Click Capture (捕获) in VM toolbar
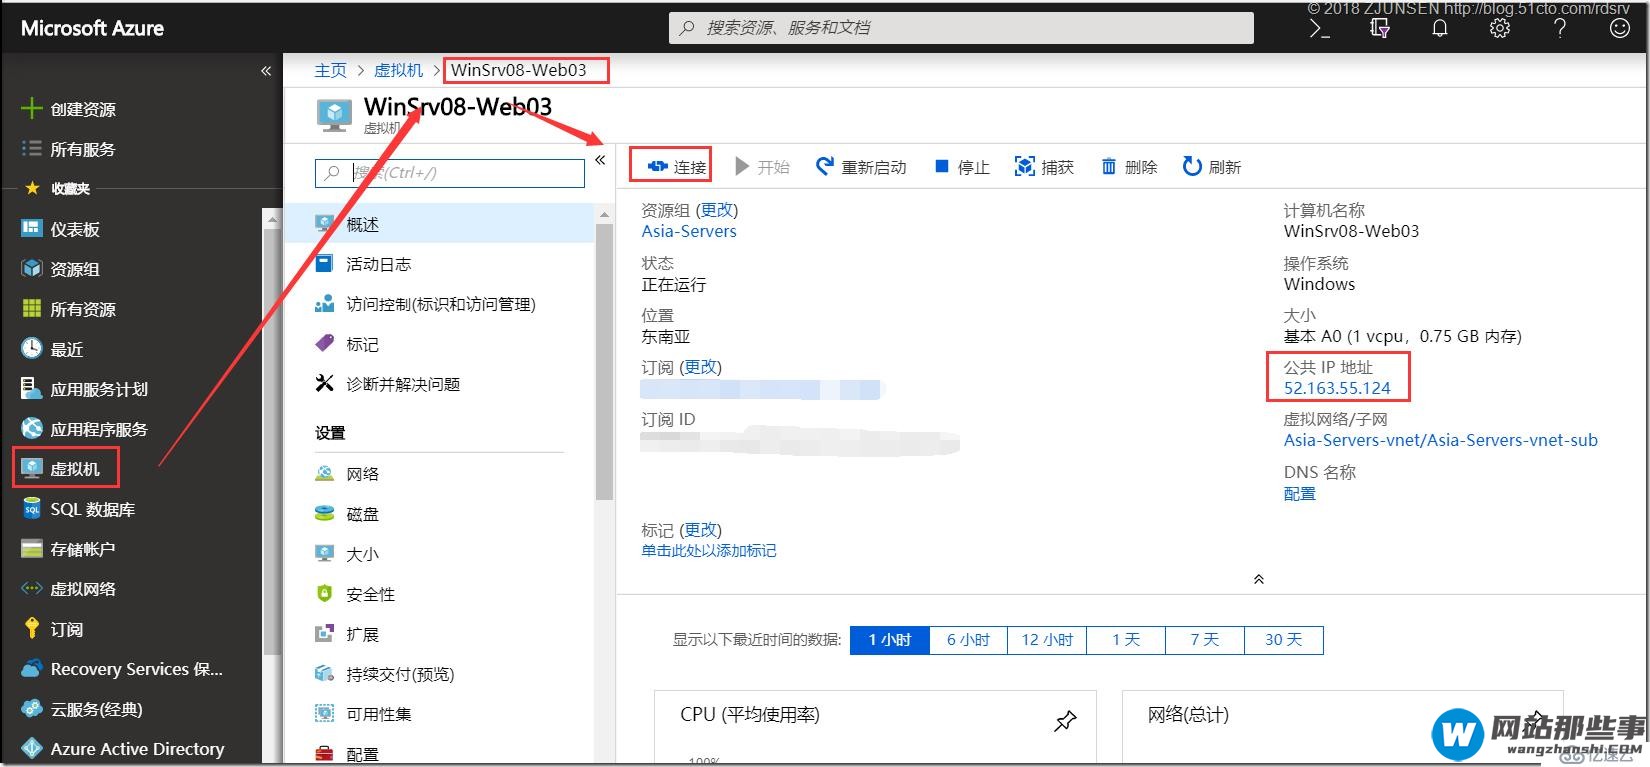This screenshot has height=767, width=1650. [1044, 166]
